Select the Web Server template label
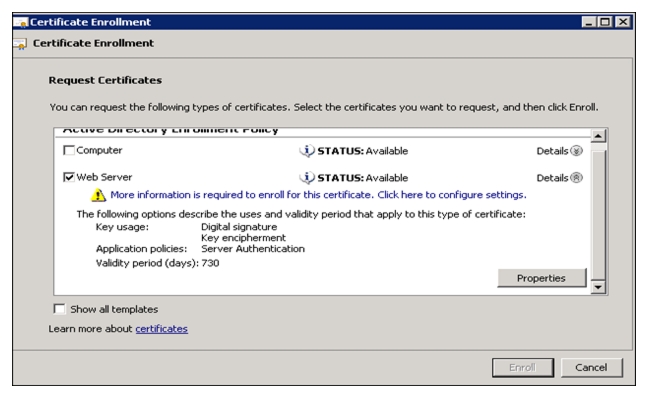 tap(104, 177)
